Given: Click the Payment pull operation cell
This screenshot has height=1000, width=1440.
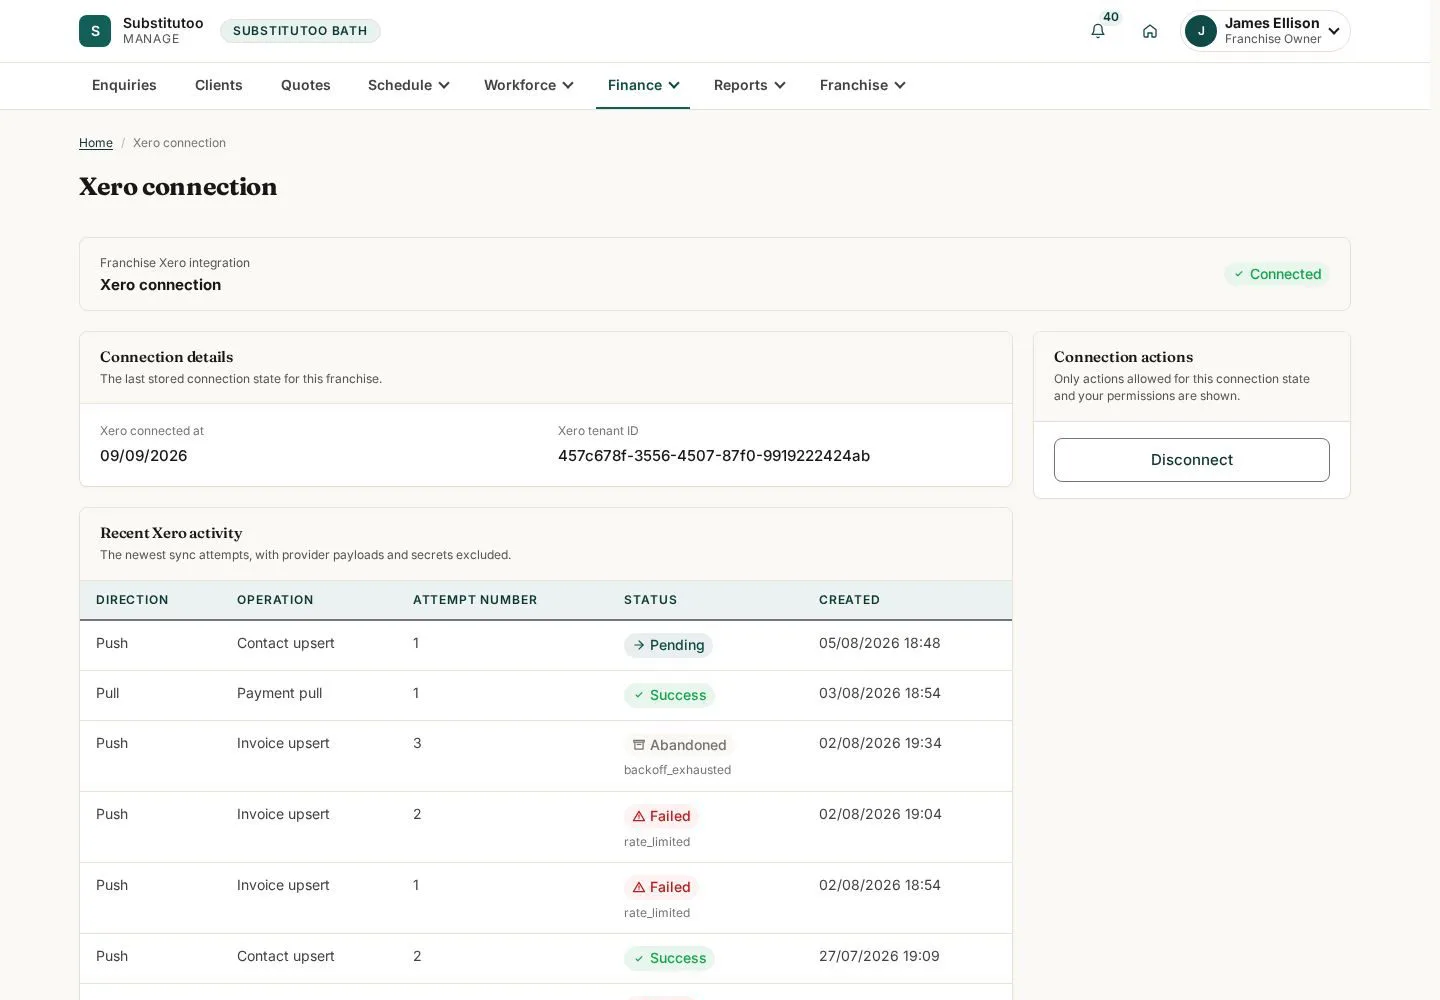Looking at the screenshot, I should 280,693.
